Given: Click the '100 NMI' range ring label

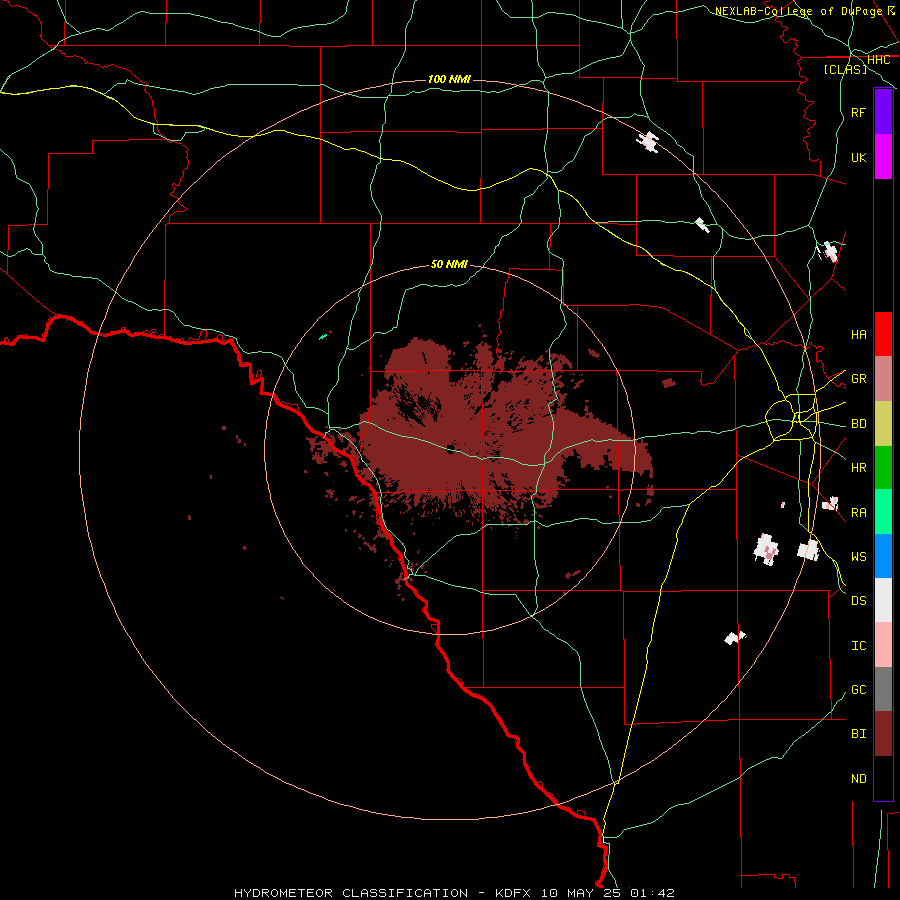Looking at the screenshot, I should pos(449,79).
